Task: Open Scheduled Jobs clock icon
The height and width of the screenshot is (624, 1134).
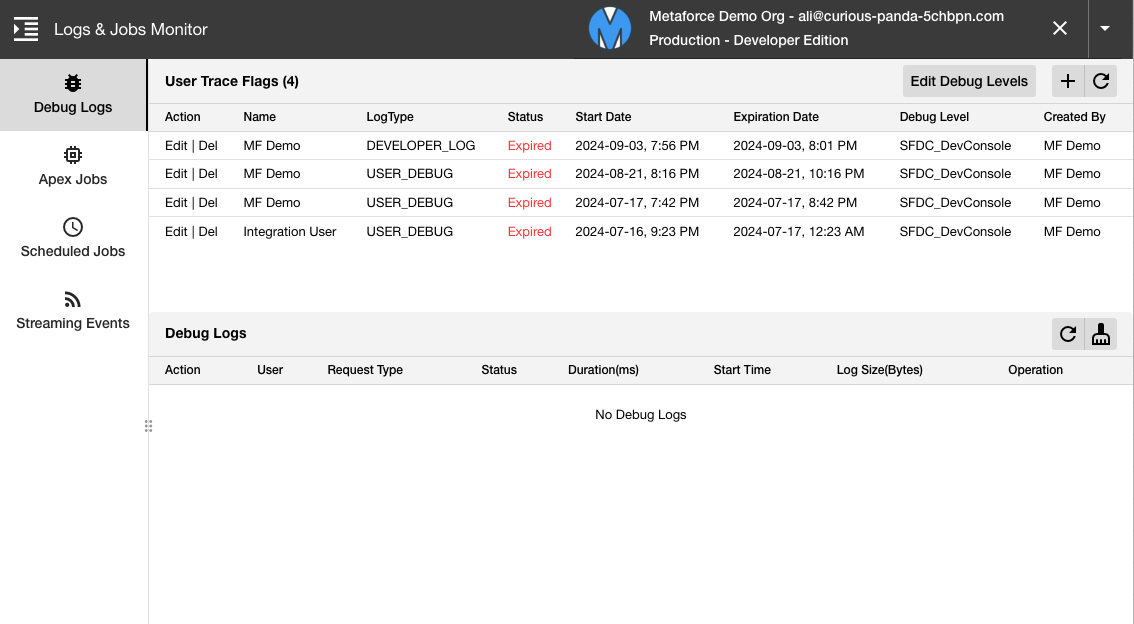Action: (73, 227)
